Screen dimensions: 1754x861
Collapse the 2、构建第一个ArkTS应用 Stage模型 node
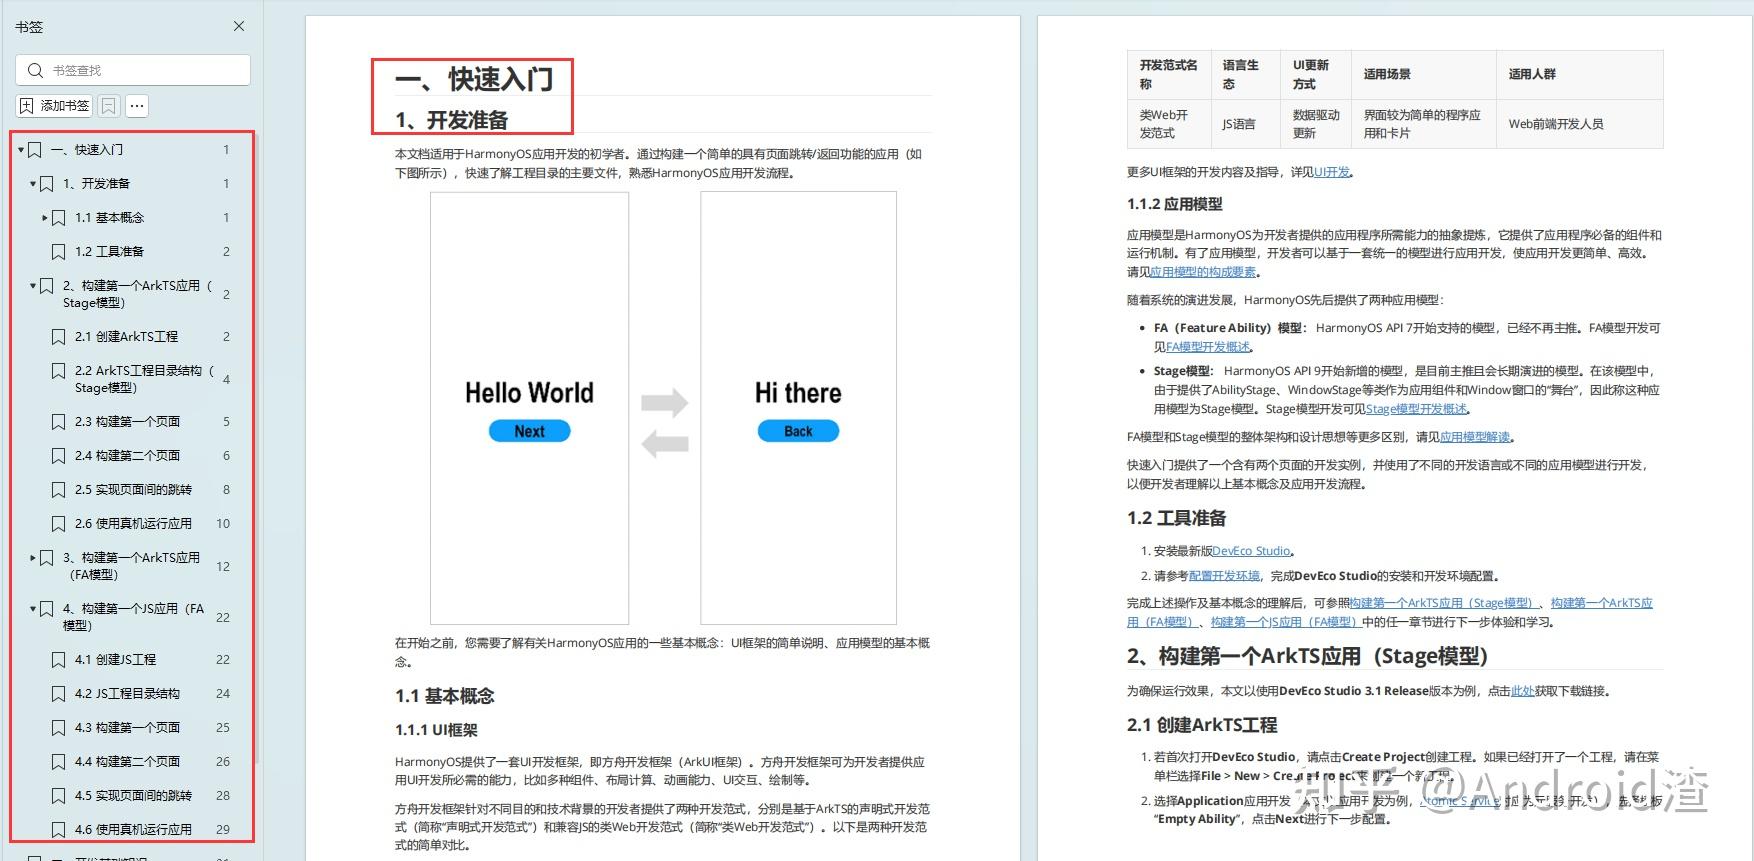pyautogui.click(x=33, y=286)
